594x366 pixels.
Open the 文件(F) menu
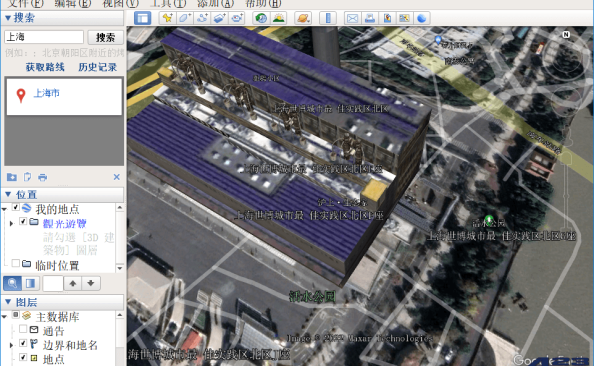click(x=26, y=4)
